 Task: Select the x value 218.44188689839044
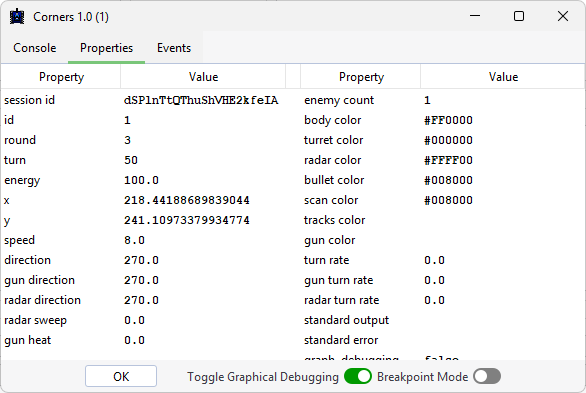(187, 200)
